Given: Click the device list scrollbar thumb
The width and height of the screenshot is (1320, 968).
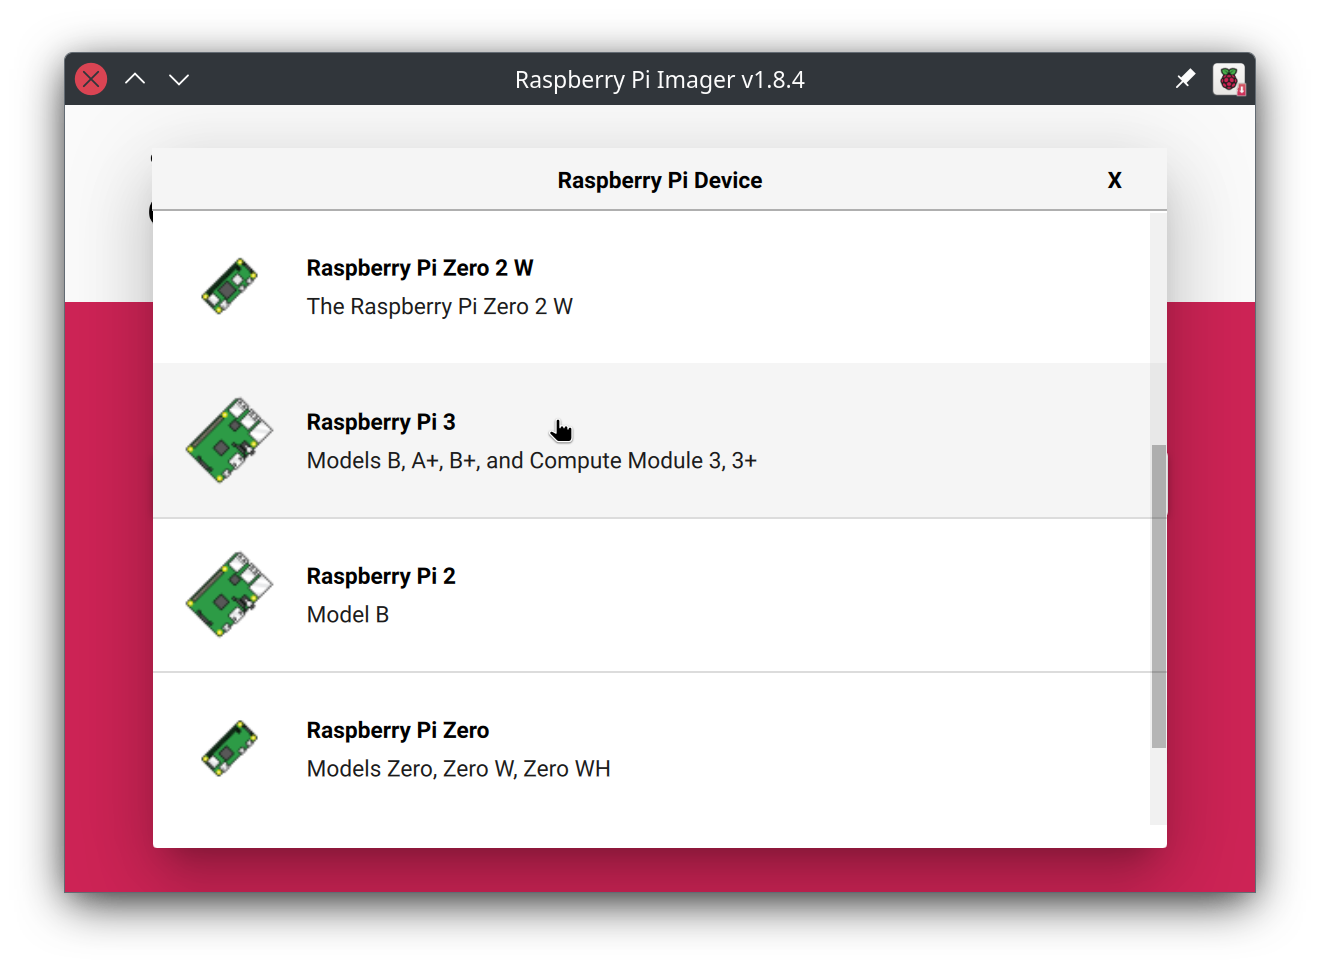Looking at the screenshot, I should pyautogui.click(x=1158, y=596).
